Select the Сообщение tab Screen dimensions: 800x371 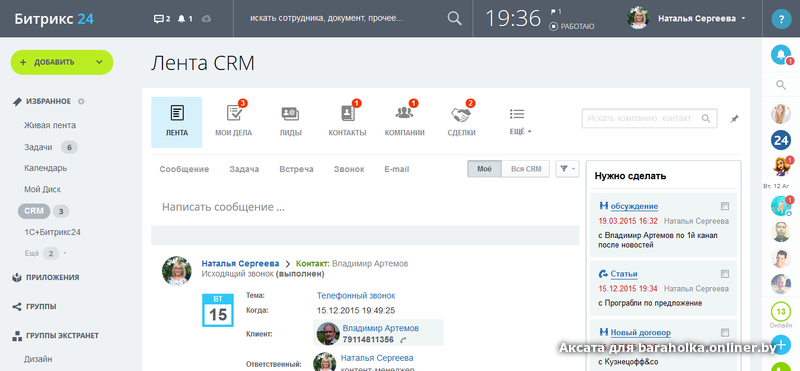(184, 169)
